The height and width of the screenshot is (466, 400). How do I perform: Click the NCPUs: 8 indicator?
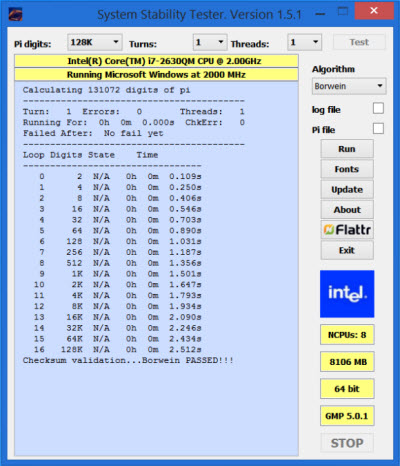[347, 335]
